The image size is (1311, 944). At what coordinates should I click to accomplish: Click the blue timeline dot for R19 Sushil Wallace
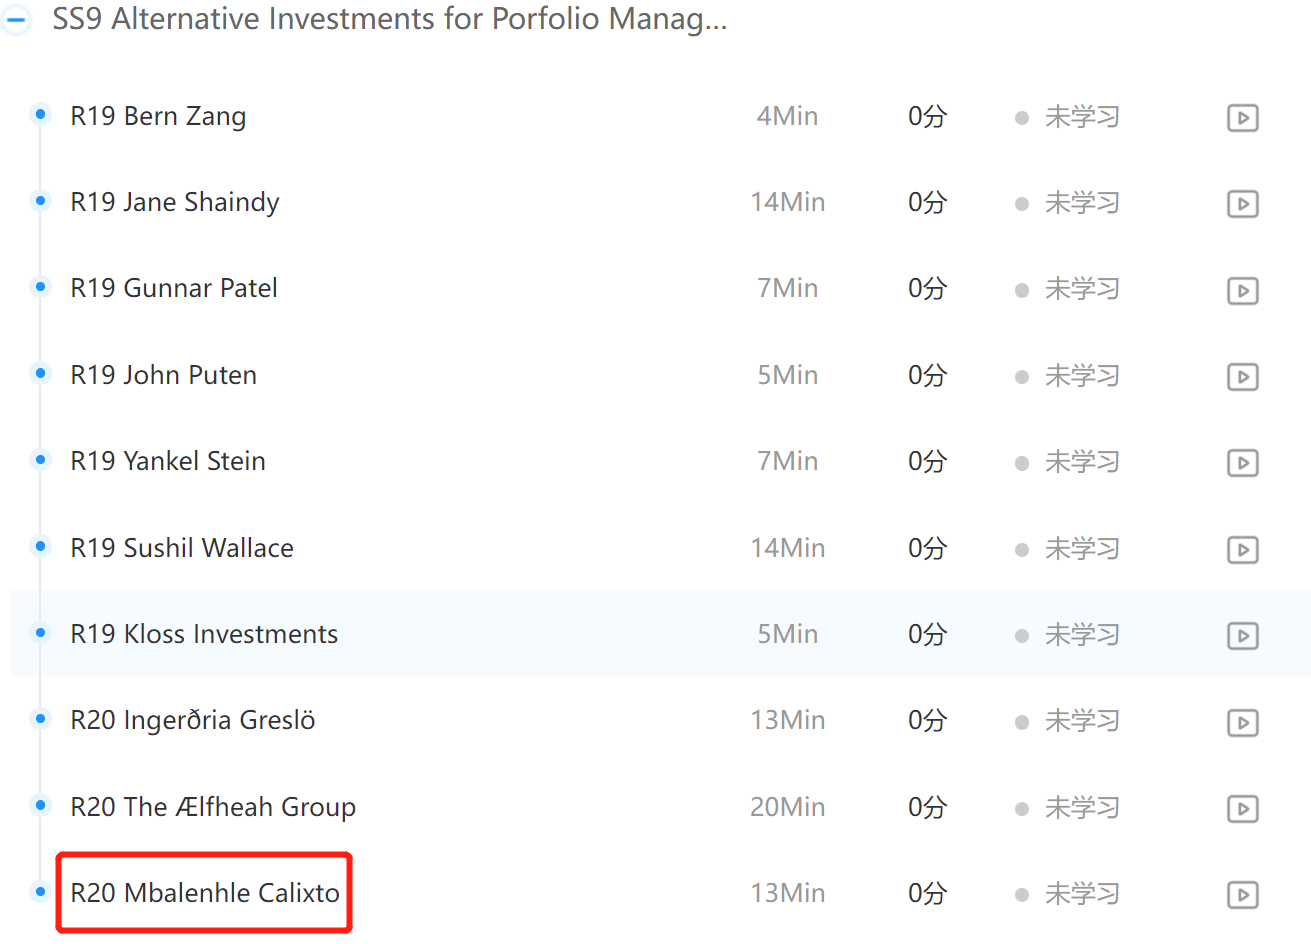40,546
